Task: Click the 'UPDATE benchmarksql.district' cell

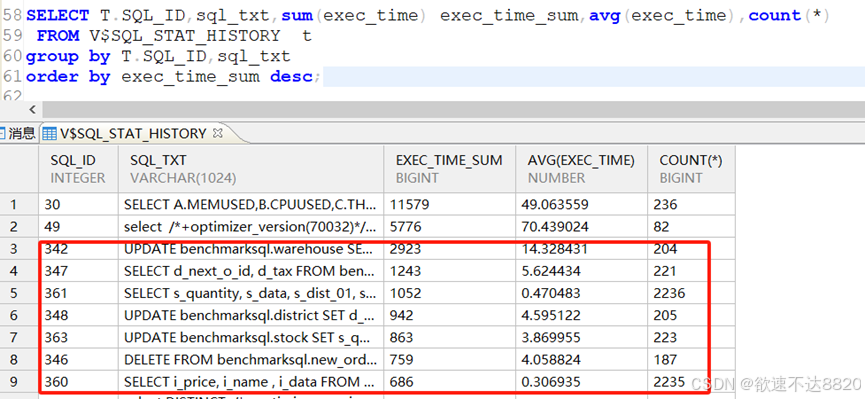Action: (251, 315)
